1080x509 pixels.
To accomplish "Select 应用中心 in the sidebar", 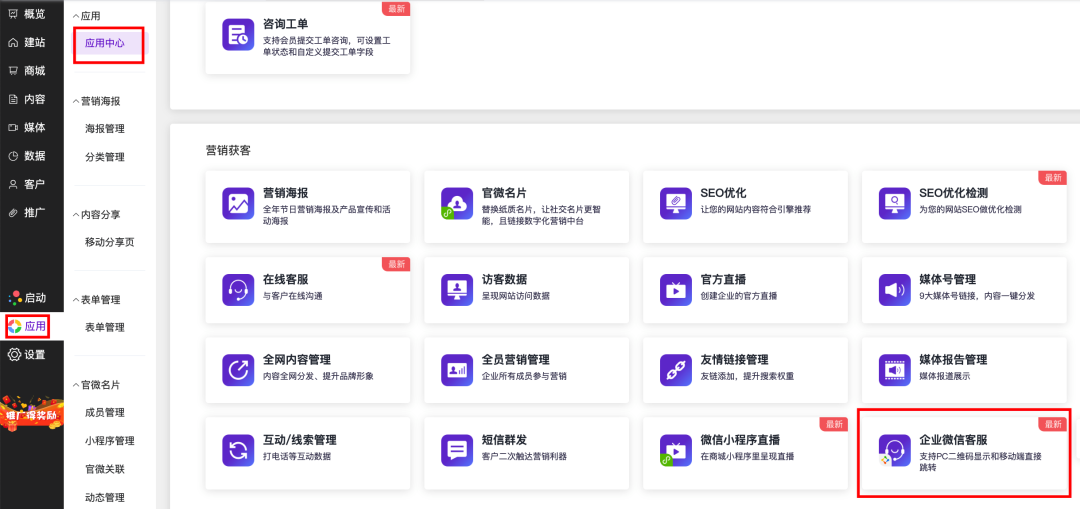I will 105,44.
